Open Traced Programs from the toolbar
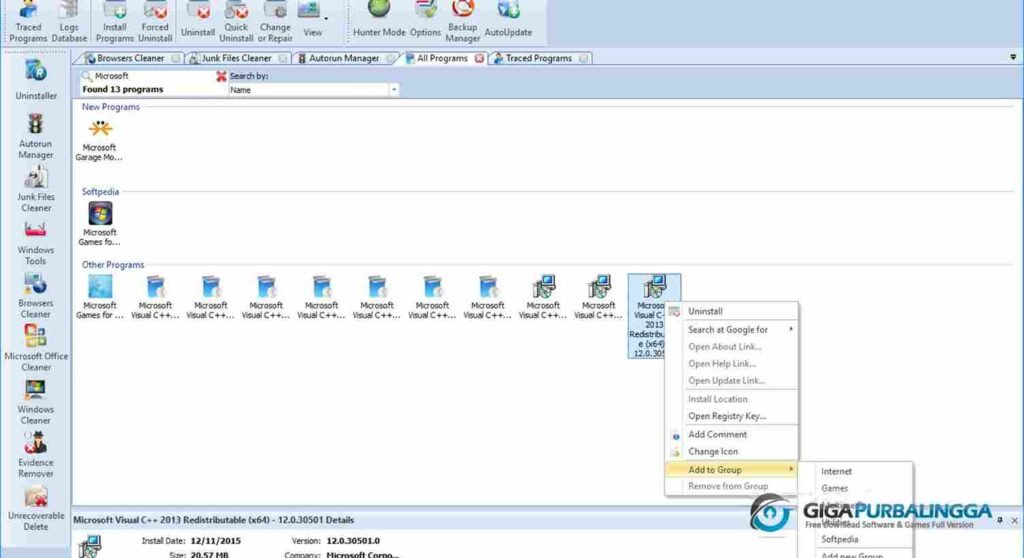This screenshot has height=558, width=1024. pyautogui.click(x=28, y=22)
